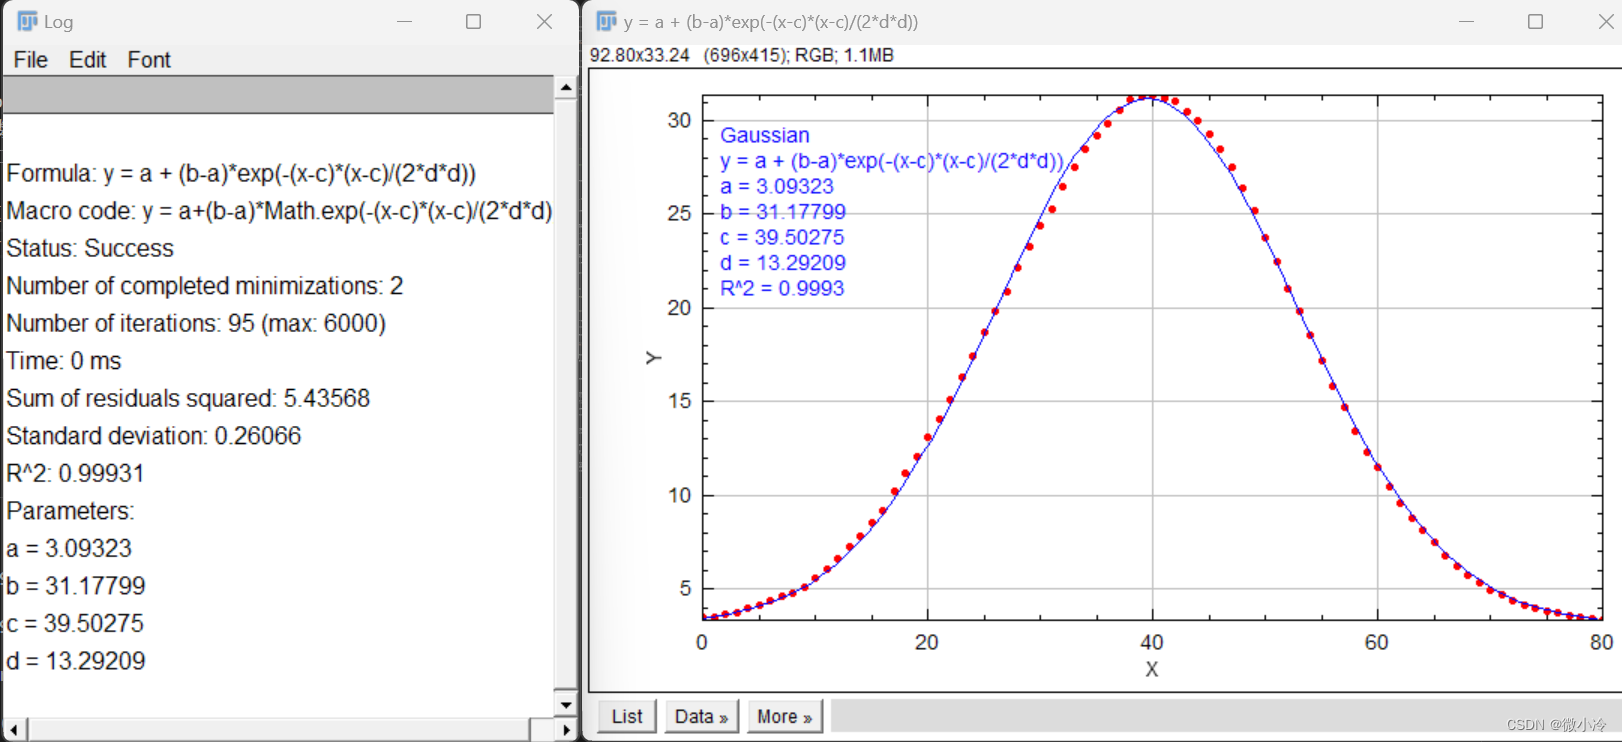
Task: Click the 'c = 39.50275' legend text in plot
Action: click(782, 237)
